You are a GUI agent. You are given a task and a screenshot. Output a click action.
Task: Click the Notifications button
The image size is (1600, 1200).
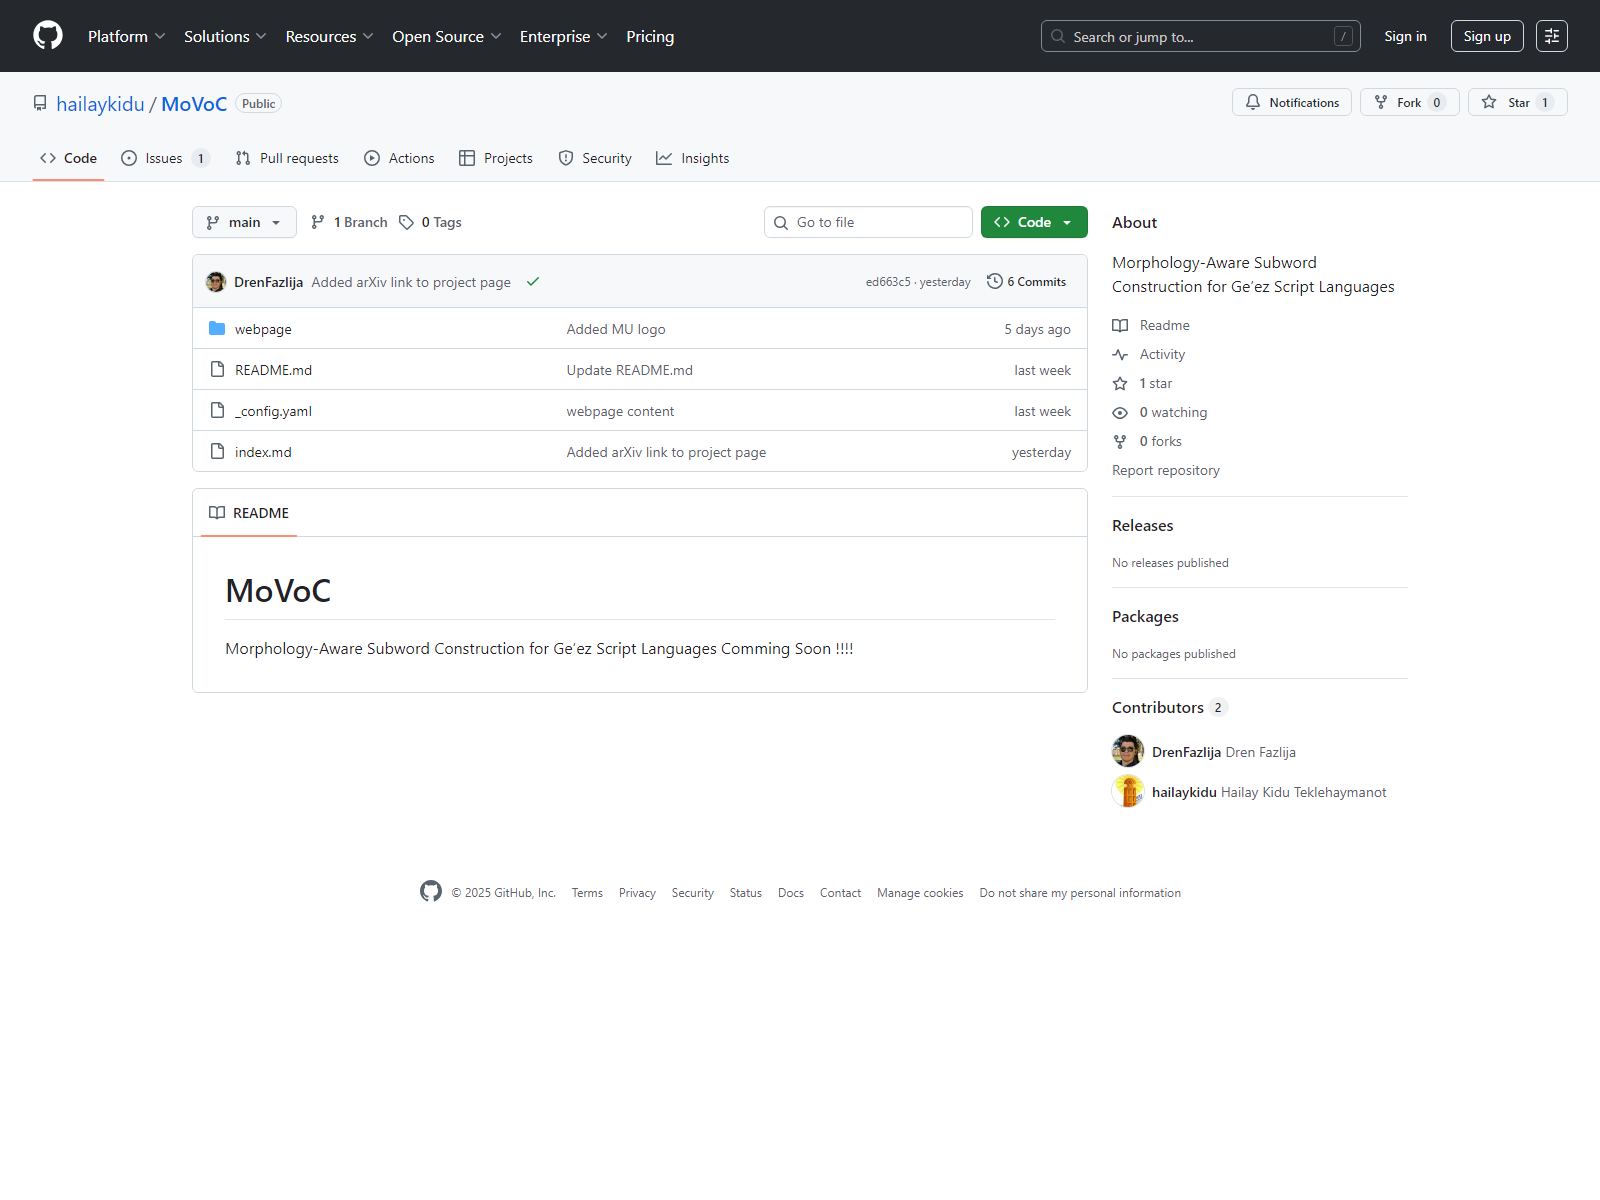tap(1292, 102)
